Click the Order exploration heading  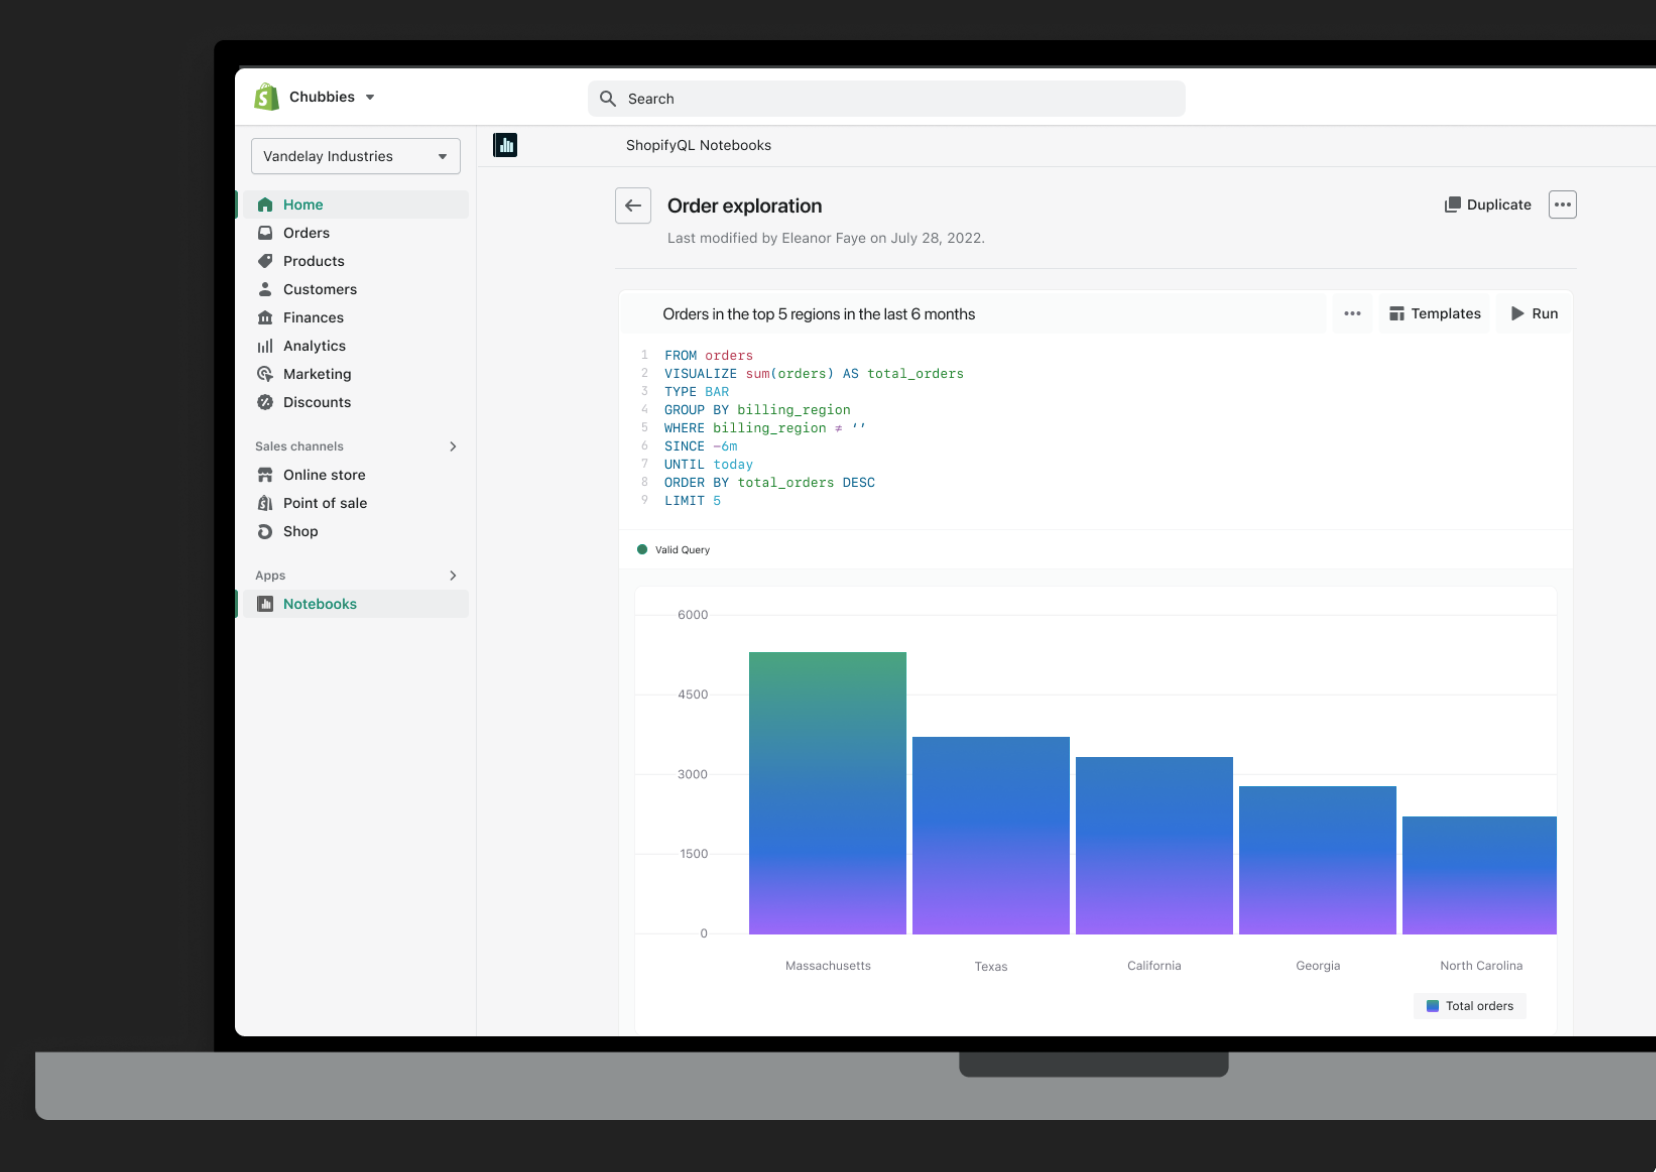coord(744,206)
